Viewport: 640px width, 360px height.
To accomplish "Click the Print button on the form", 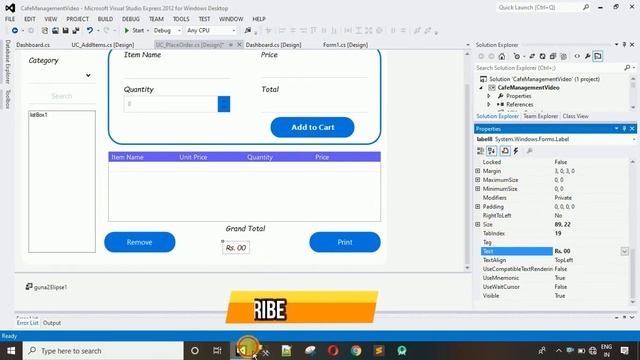I will [x=345, y=242].
